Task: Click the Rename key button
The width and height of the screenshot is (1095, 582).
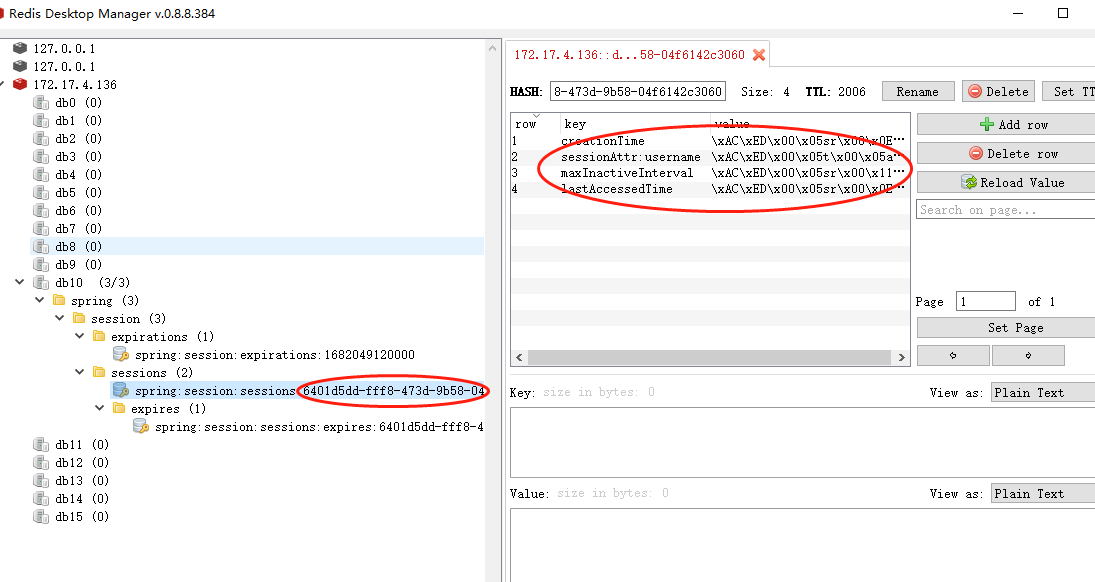Action: pos(917,92)
